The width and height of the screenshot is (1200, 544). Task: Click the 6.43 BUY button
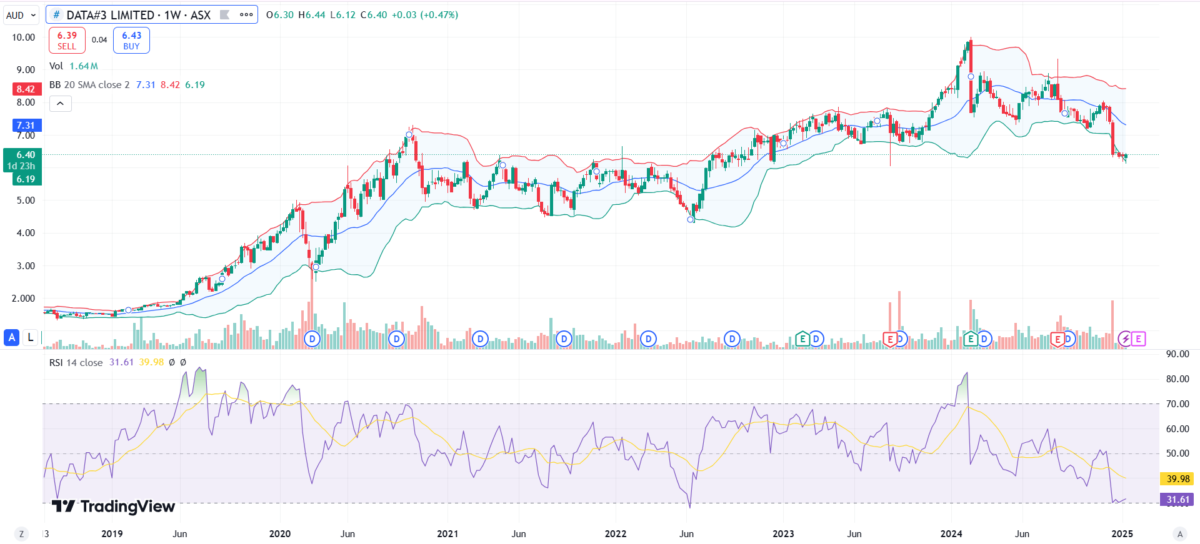[x=131, y=39]
